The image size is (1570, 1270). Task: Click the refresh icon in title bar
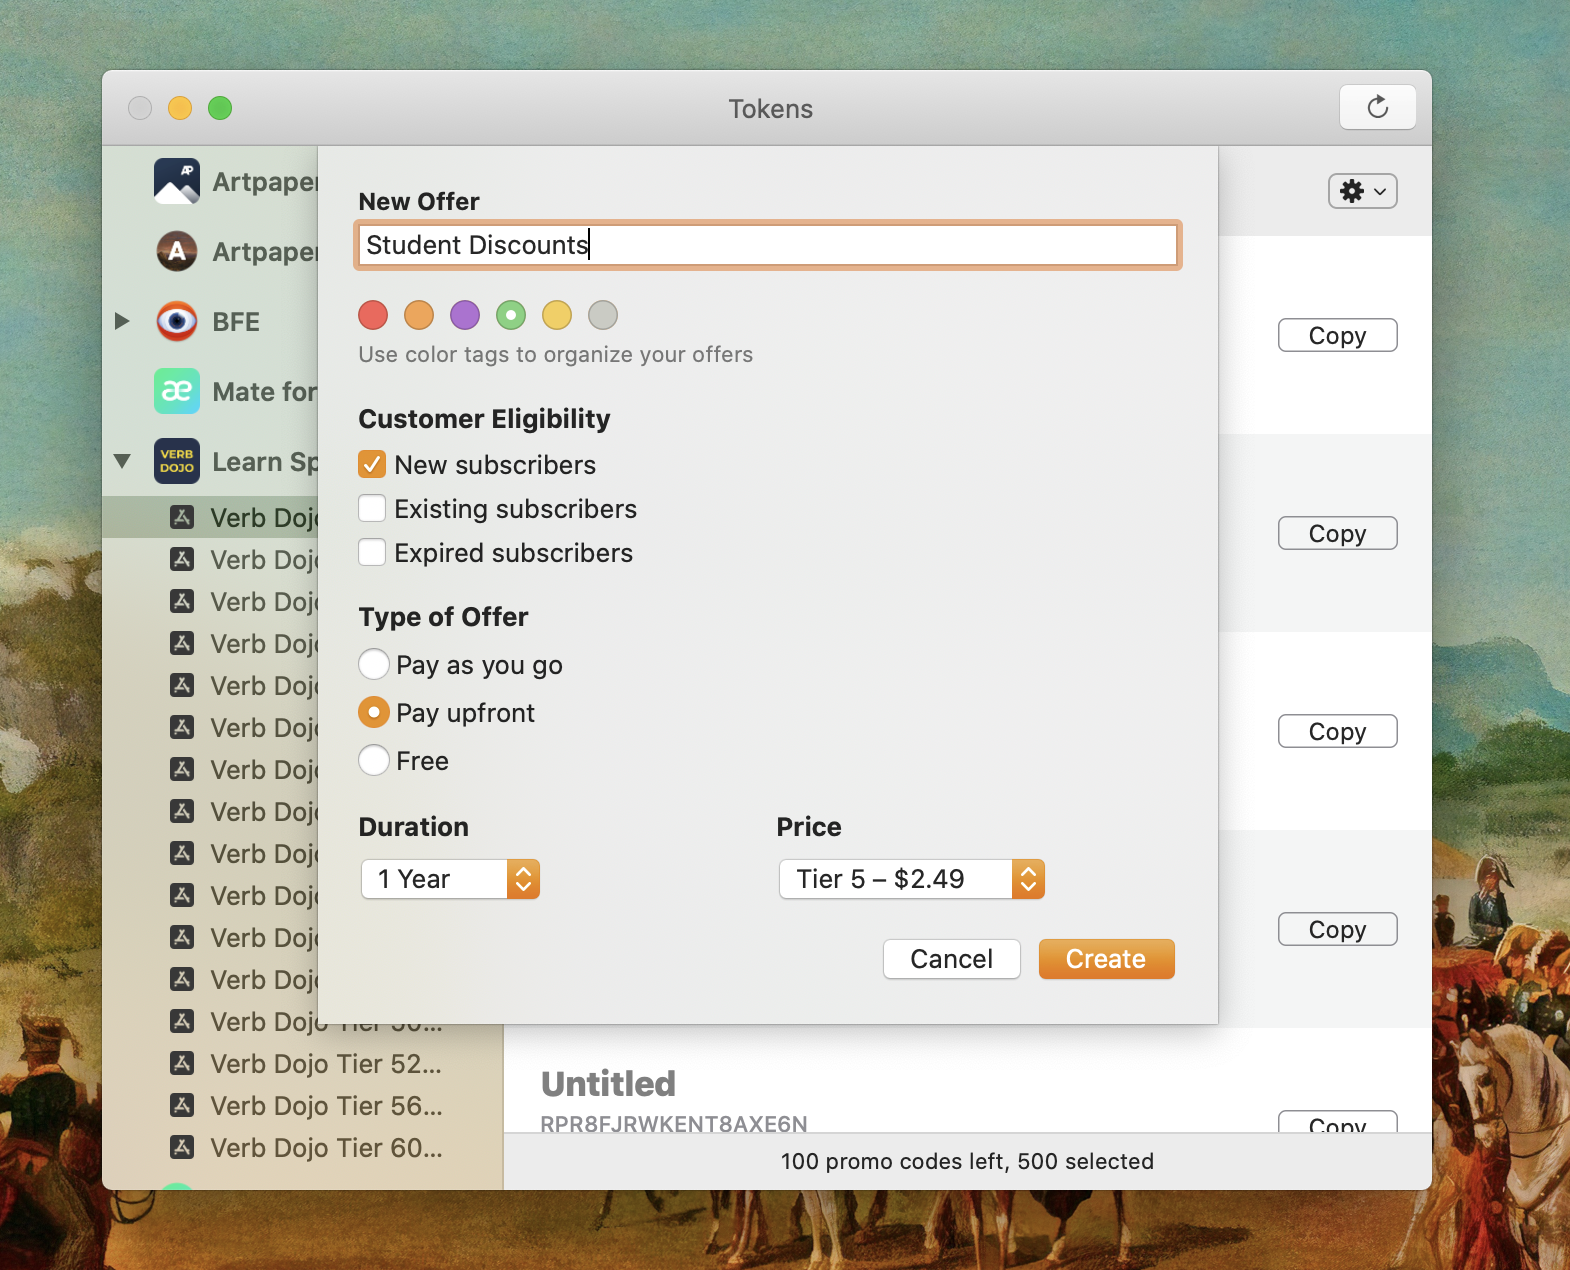tap(1377, 107)
